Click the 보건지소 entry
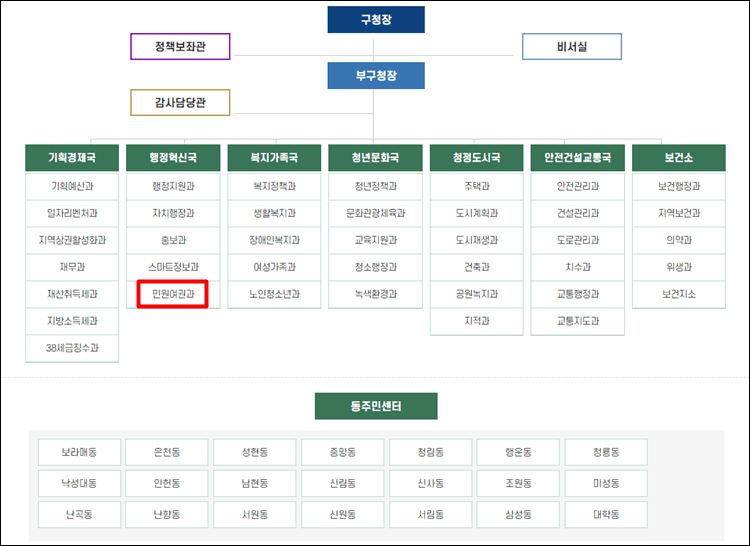Screen dimensions: 750x546 point(679,294)
